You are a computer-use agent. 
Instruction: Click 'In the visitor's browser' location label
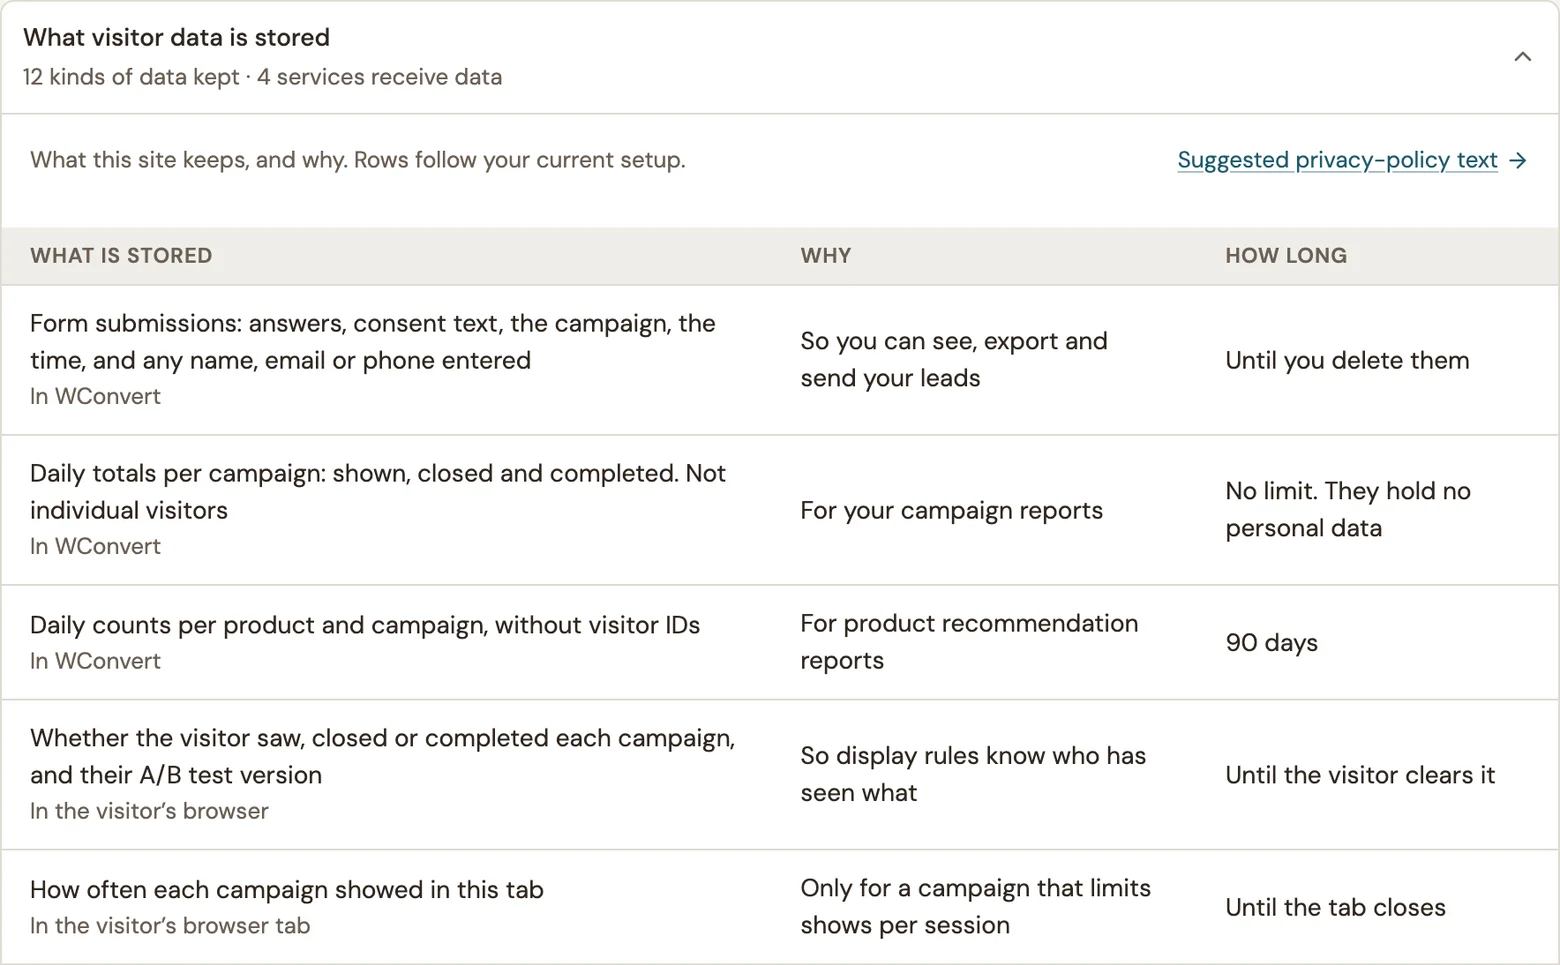[x=149, y=811]
